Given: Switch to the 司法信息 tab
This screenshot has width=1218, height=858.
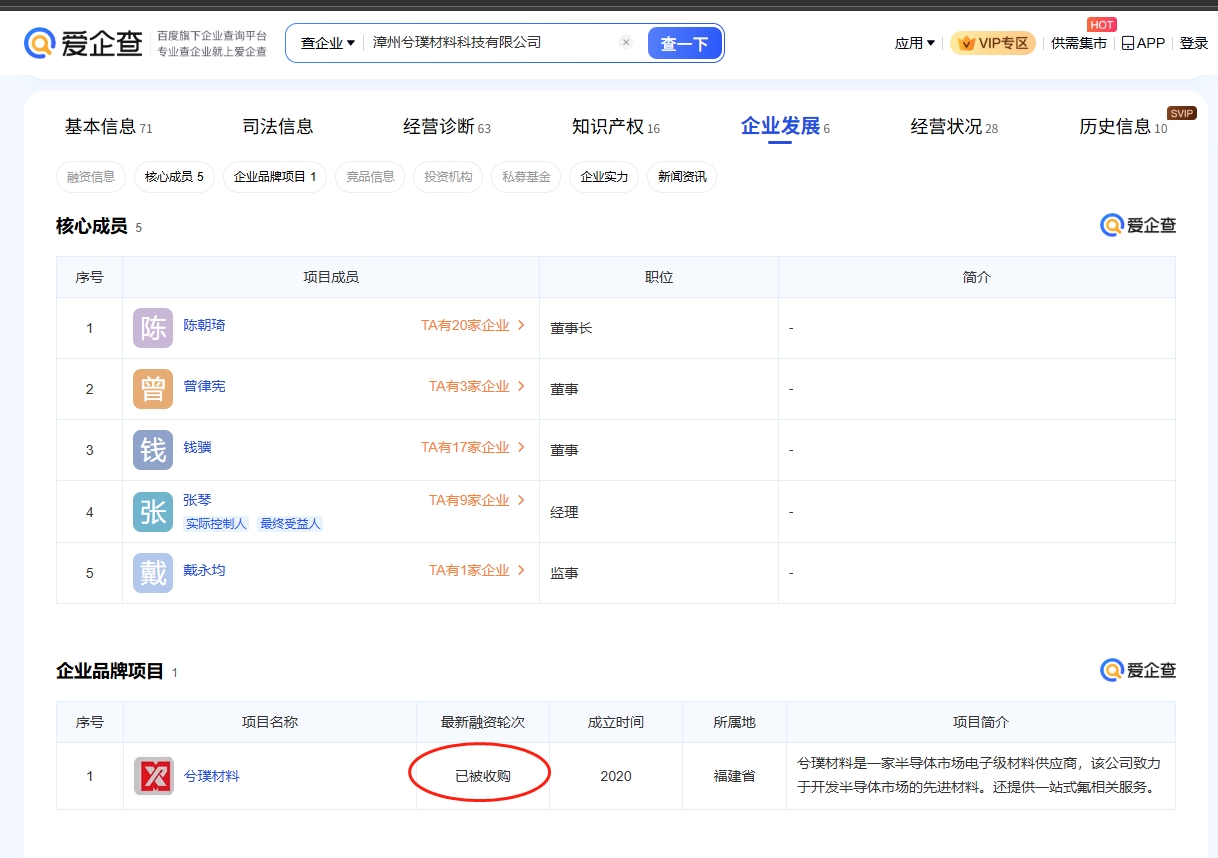Looking at the screenshot, I should point(278,126).
